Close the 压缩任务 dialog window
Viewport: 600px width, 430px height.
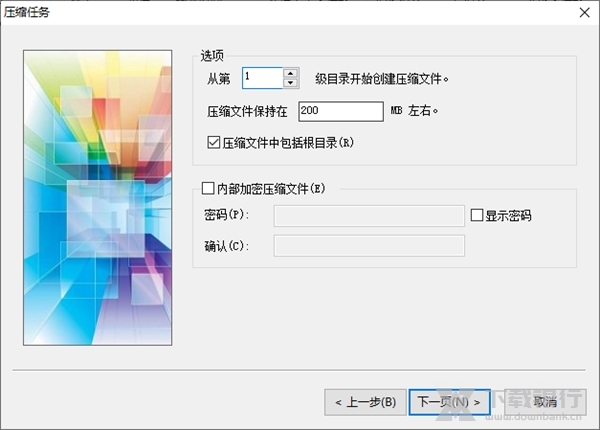[x=583, y=12]
